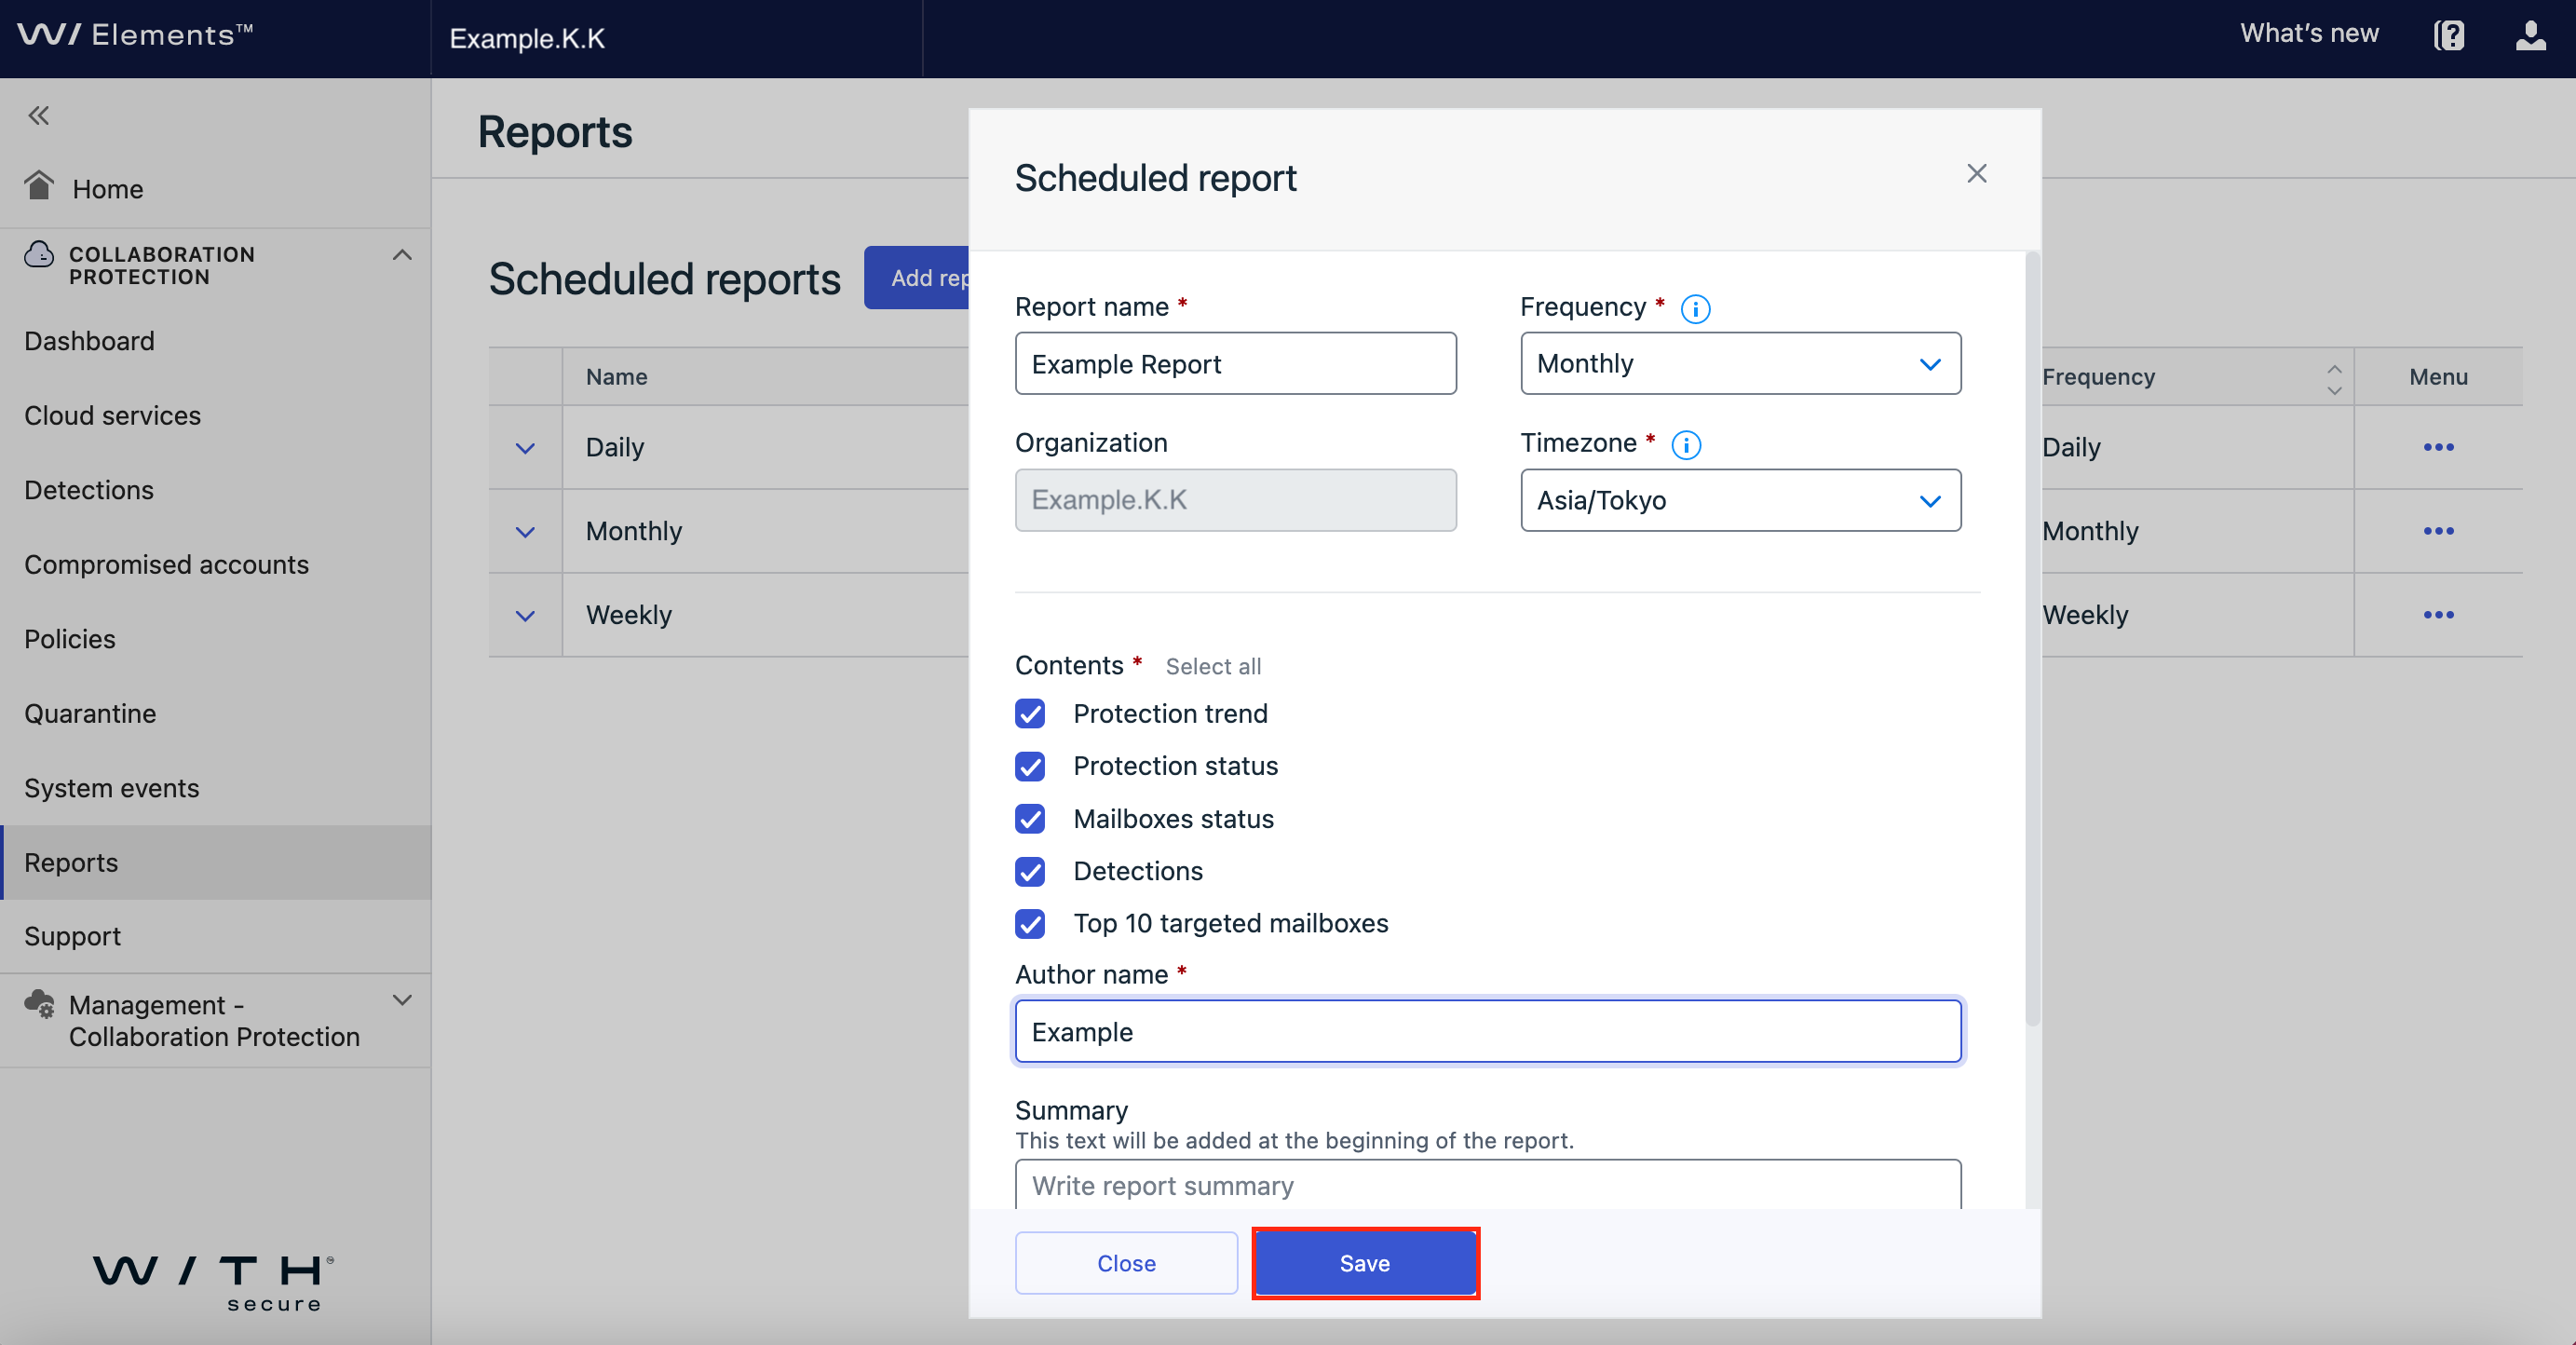2576x1345 pixels.
Task: Expand the Monthly report row
Action: pyautogui.click(x=525, y=532)
